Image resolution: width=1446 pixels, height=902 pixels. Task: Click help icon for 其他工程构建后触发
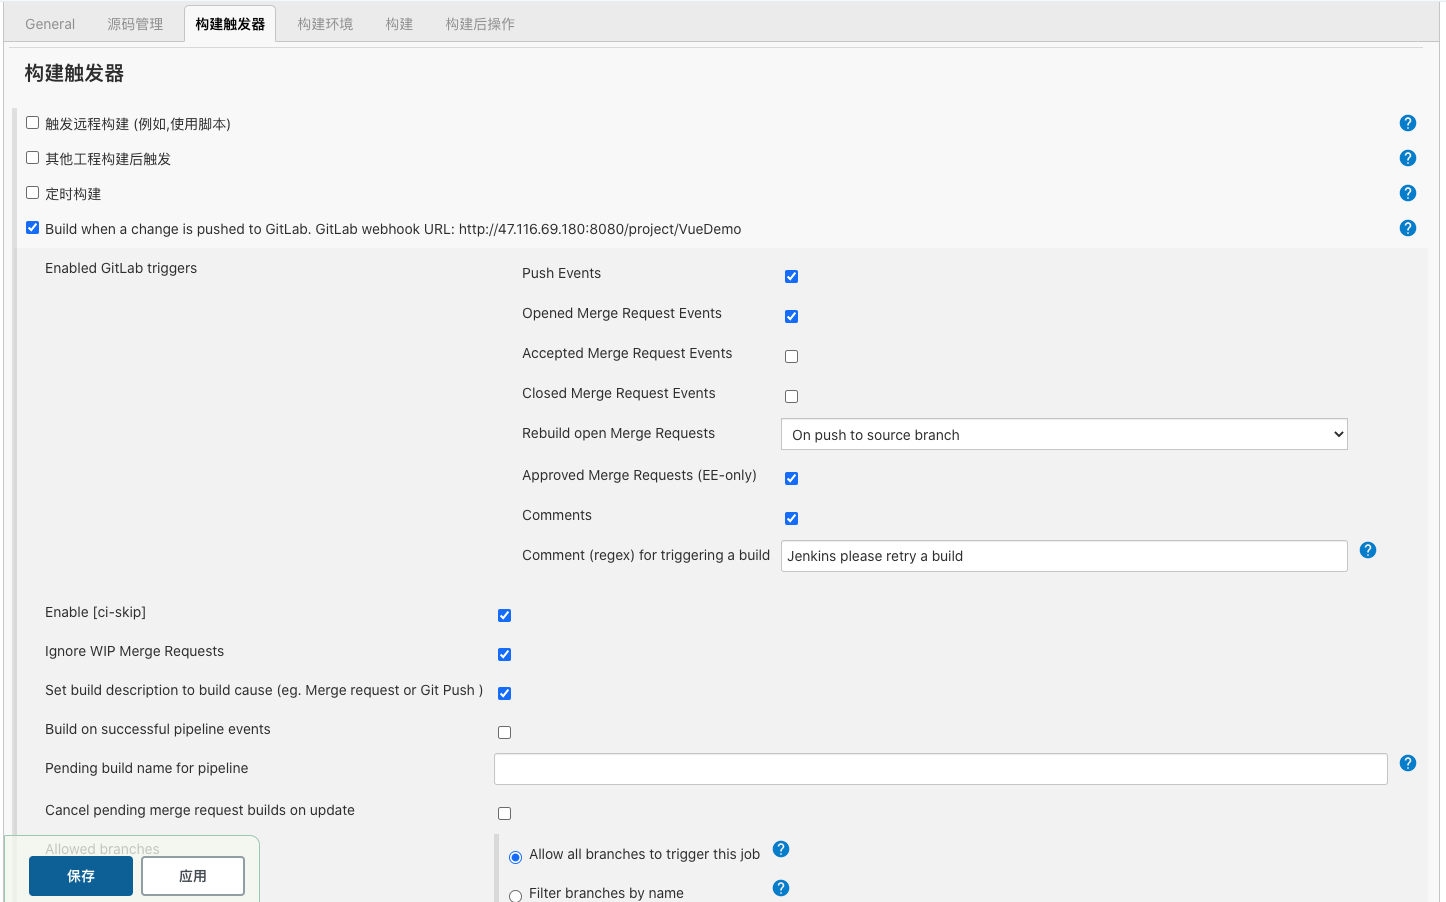pos(1407,158)
